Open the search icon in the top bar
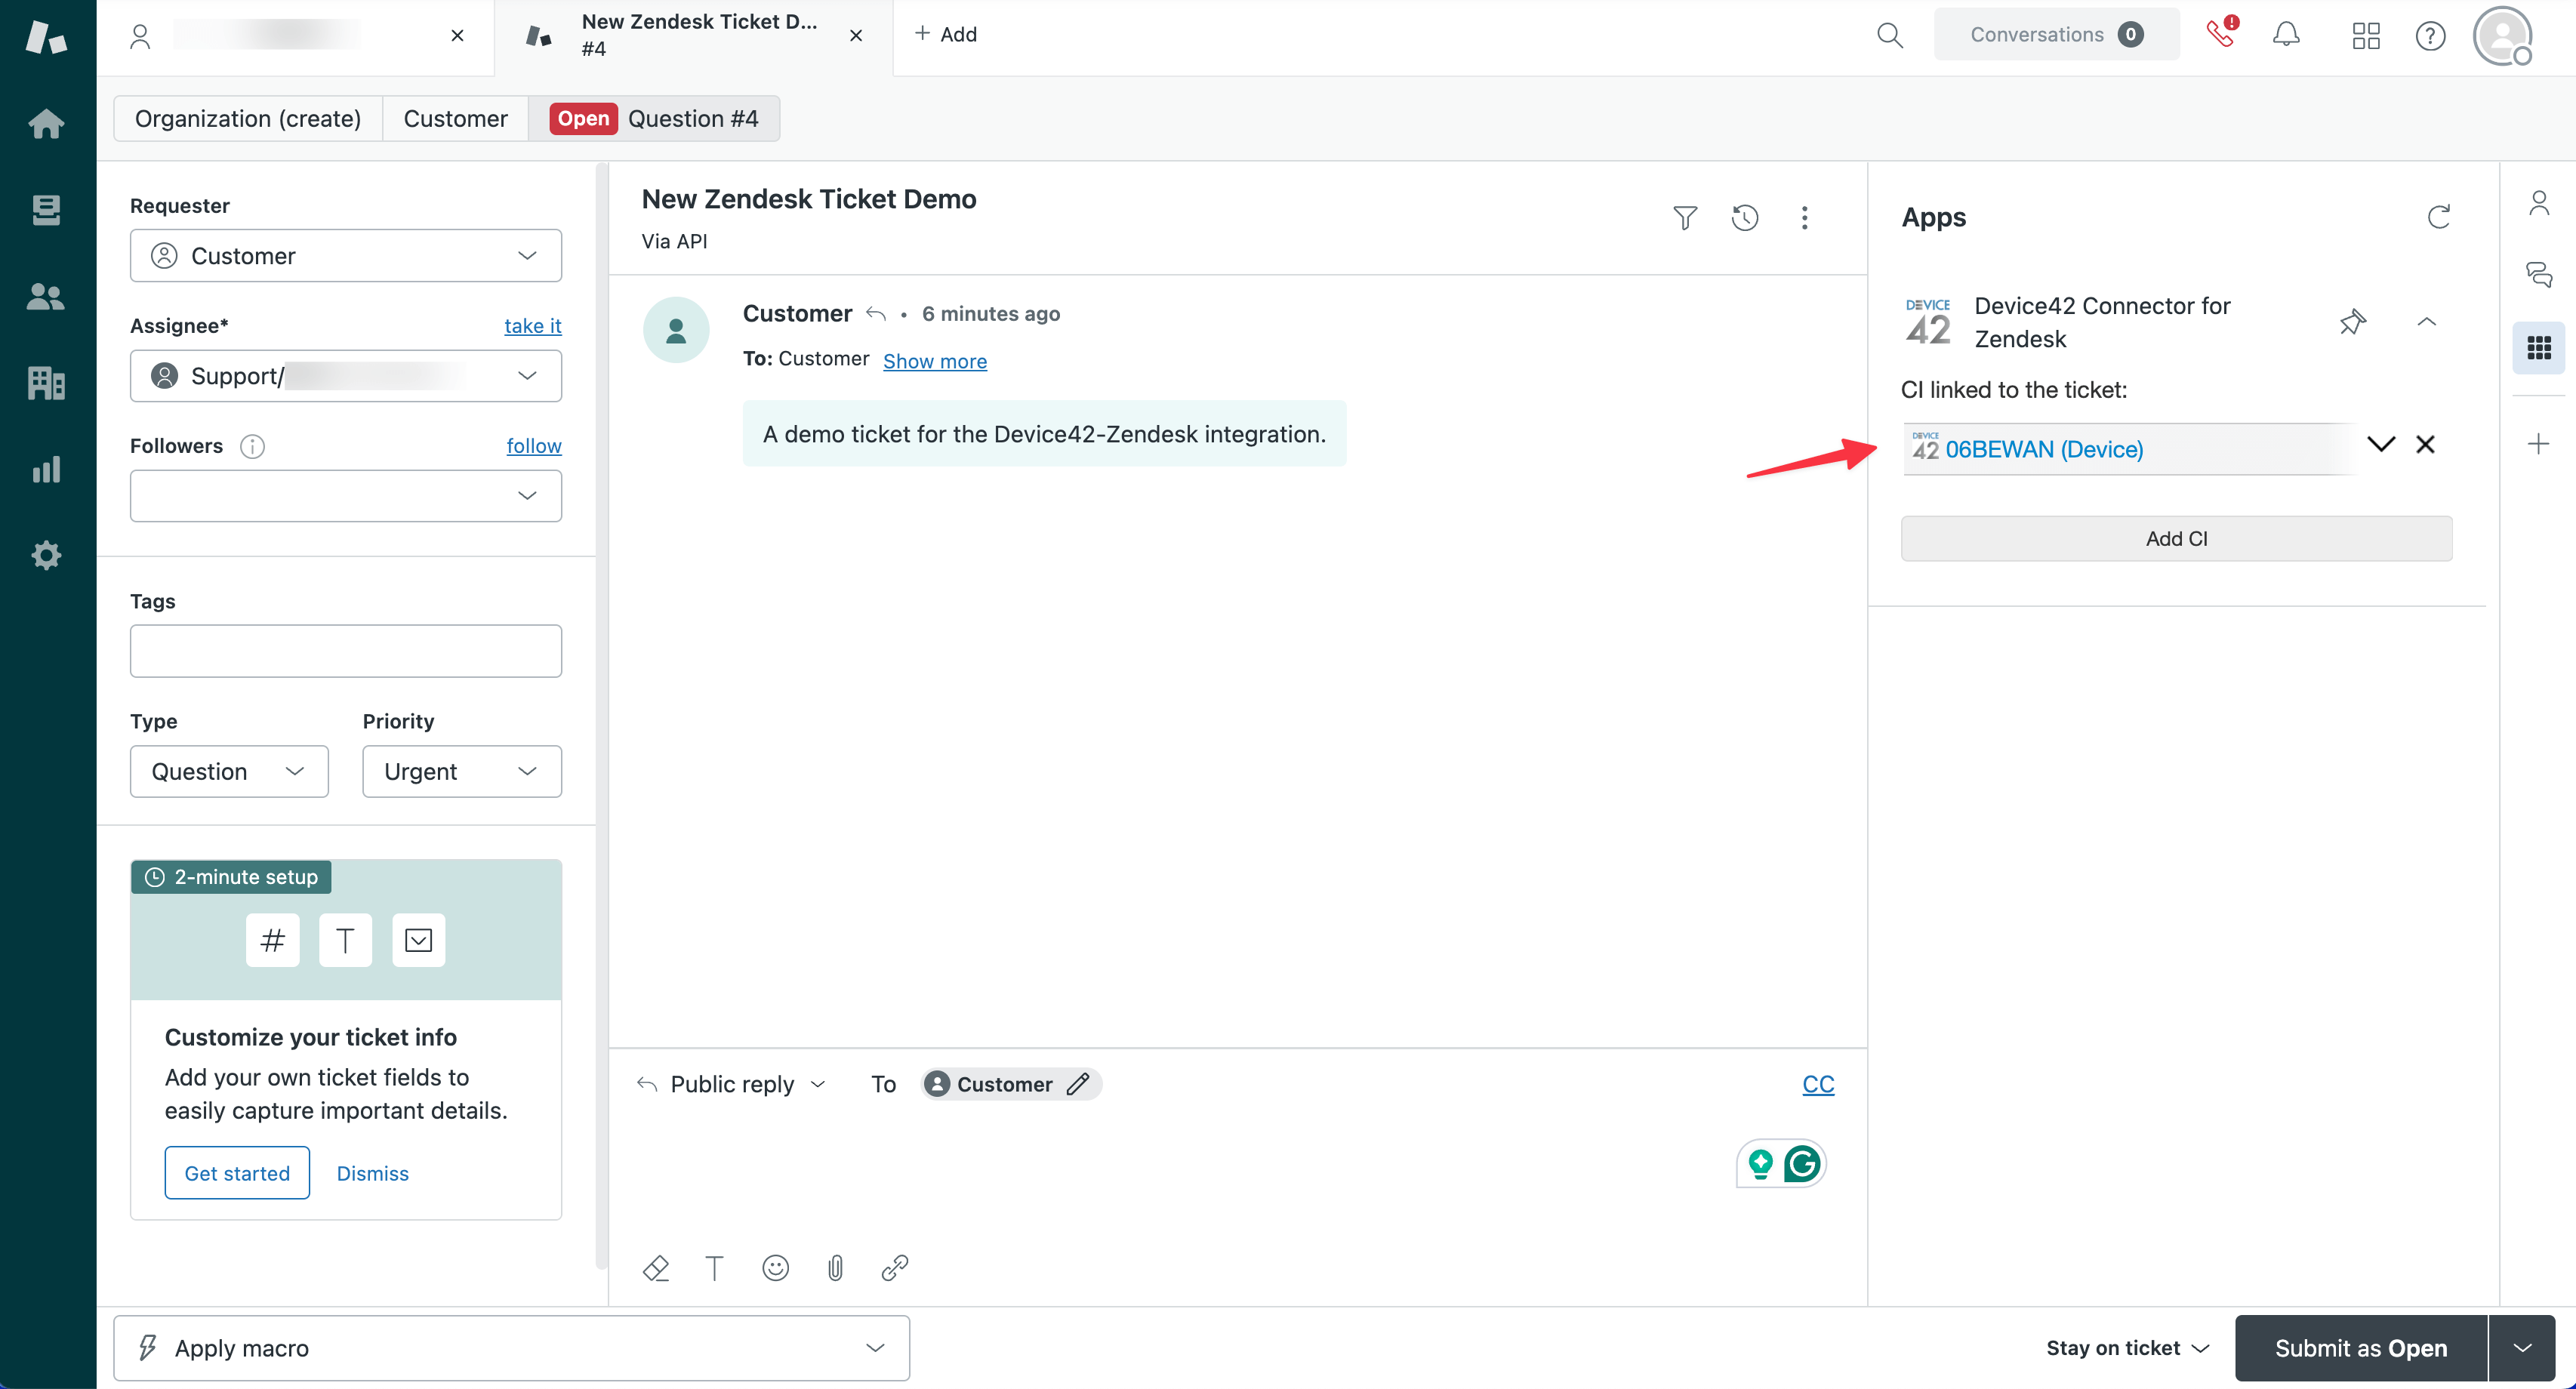Screen dimensions: 2576x1389 (x=1889, y=34)
